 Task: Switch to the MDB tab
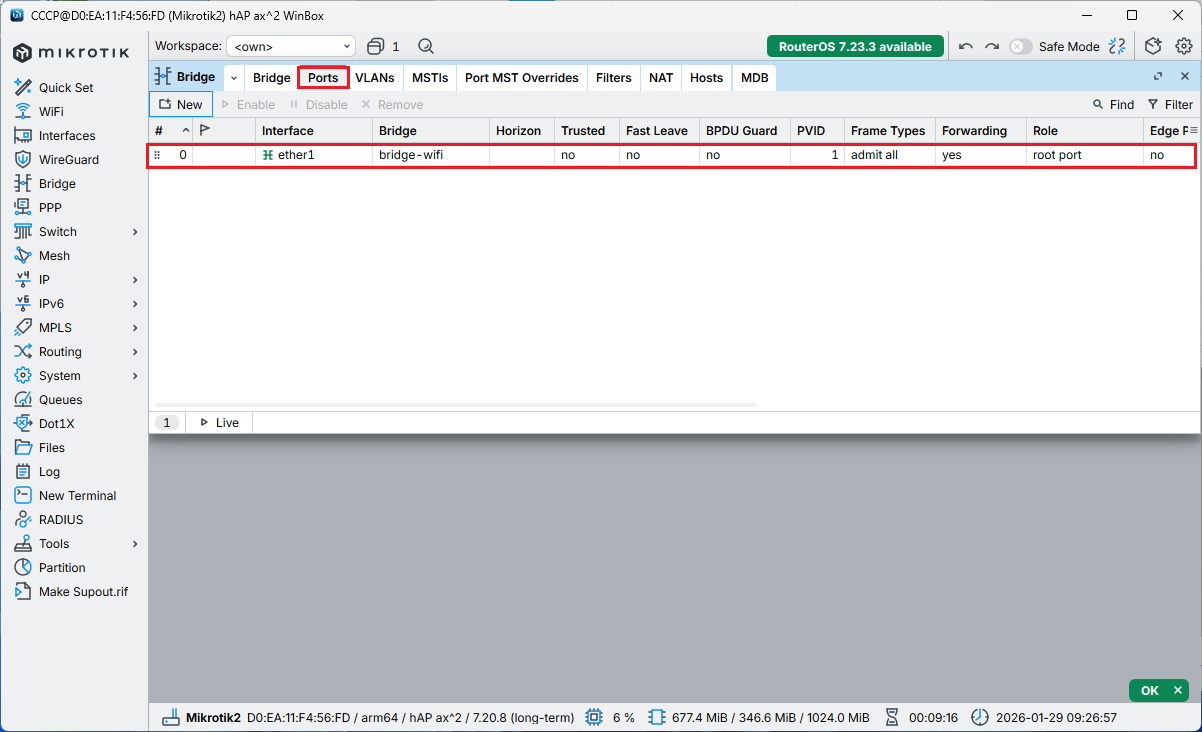(755, 78)
